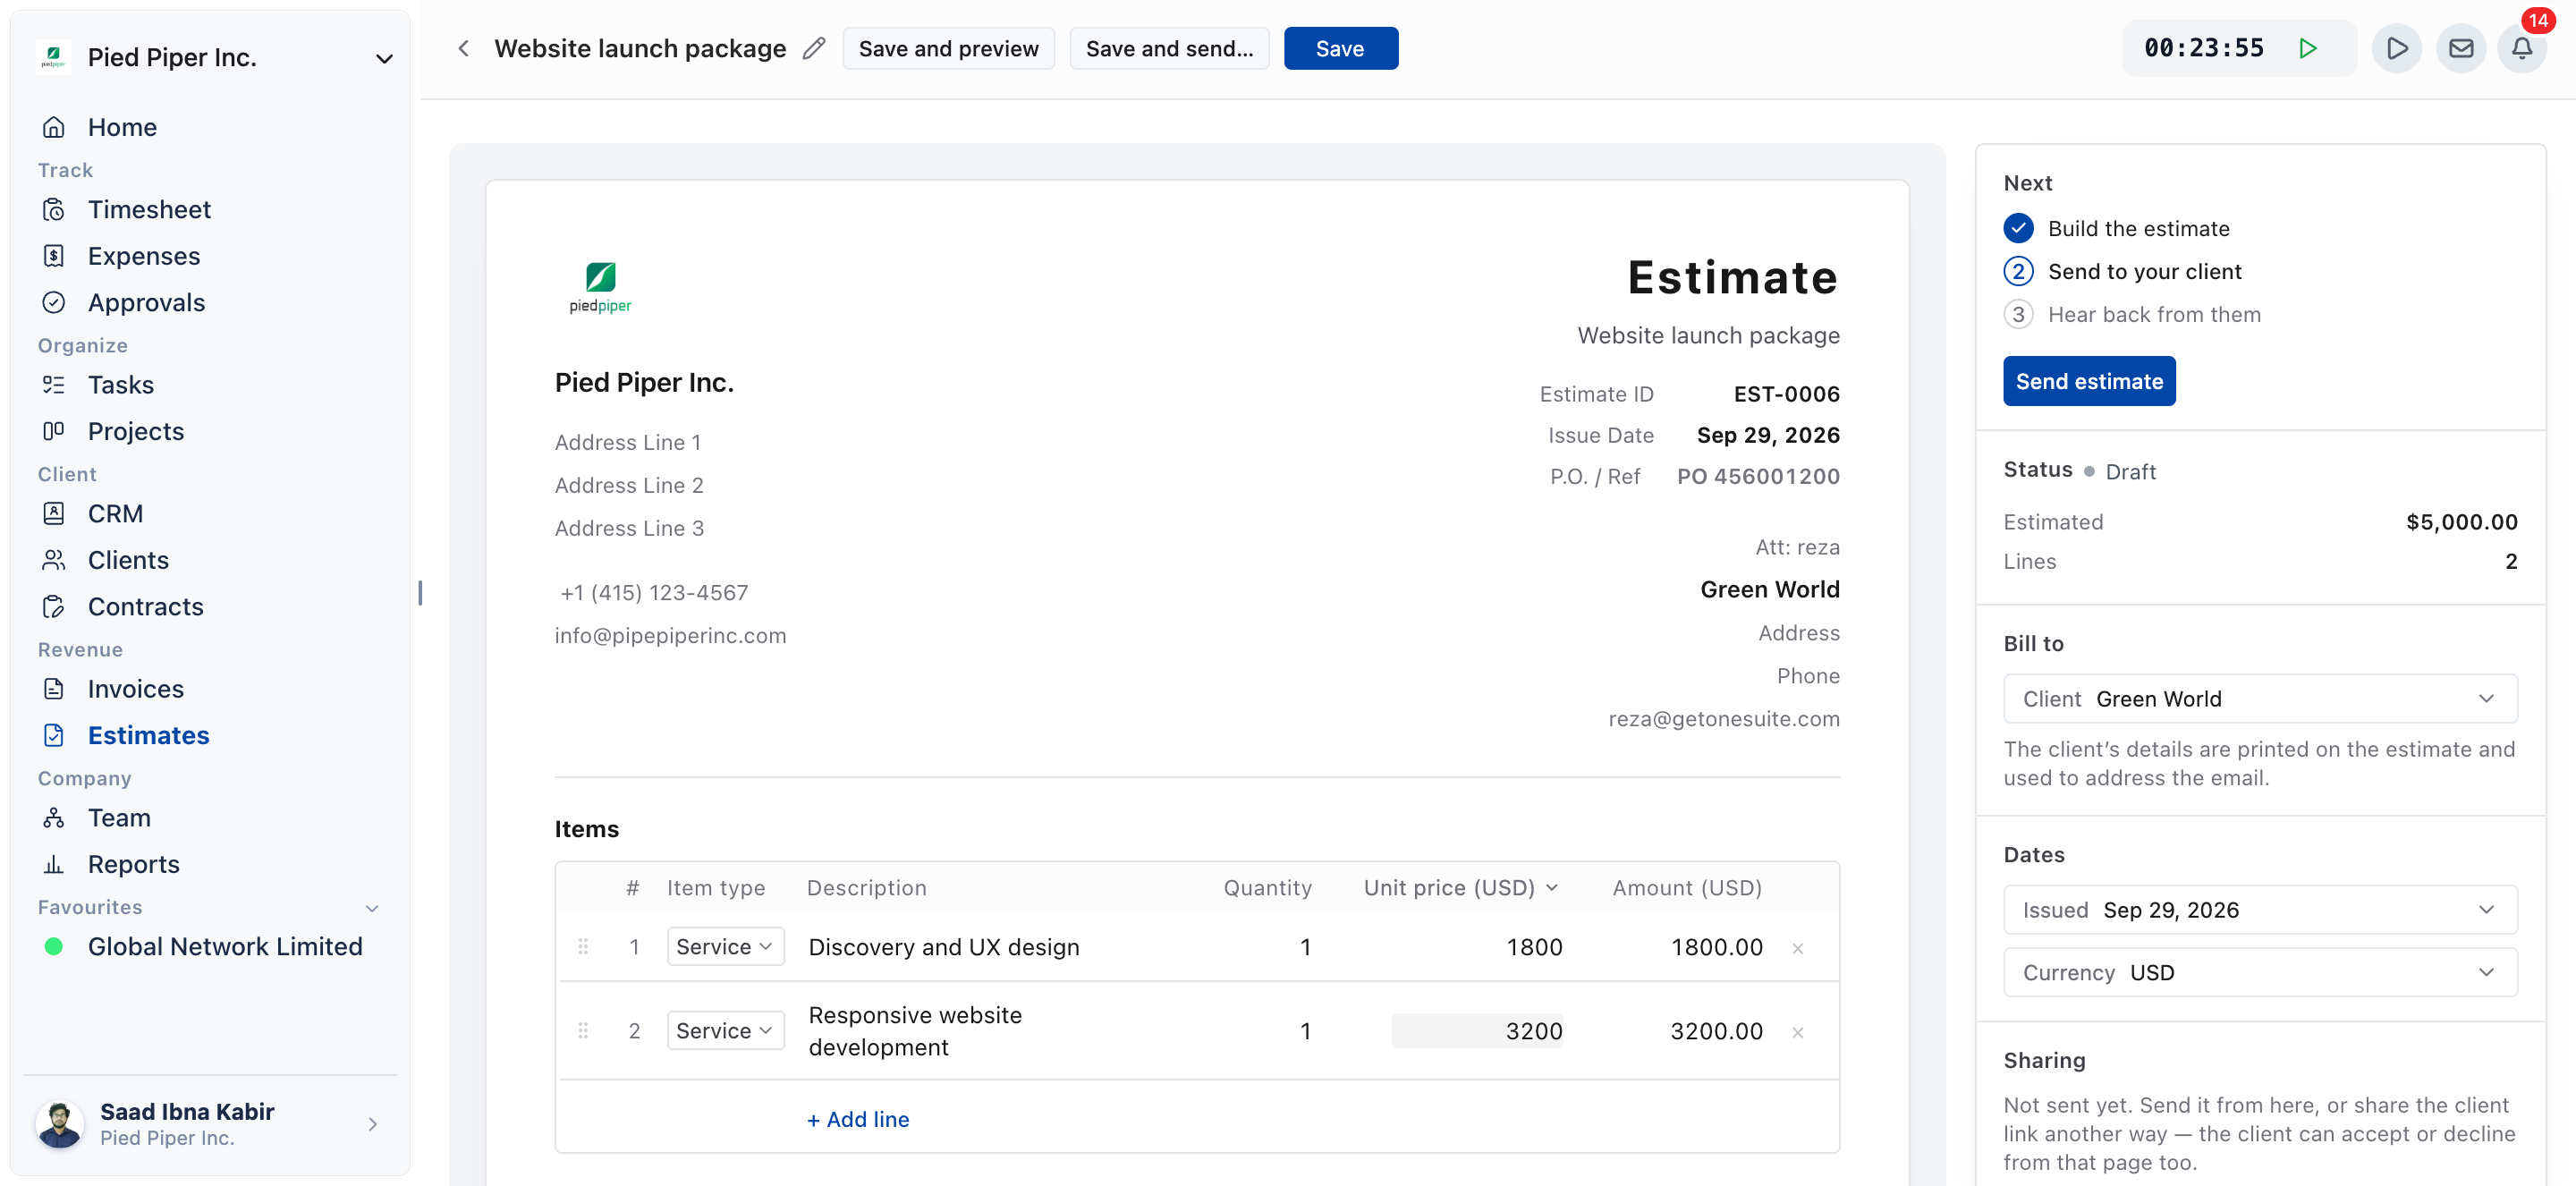Click the Pied Piper logo on estimate

pyautogui.click(x=600, y=287)
